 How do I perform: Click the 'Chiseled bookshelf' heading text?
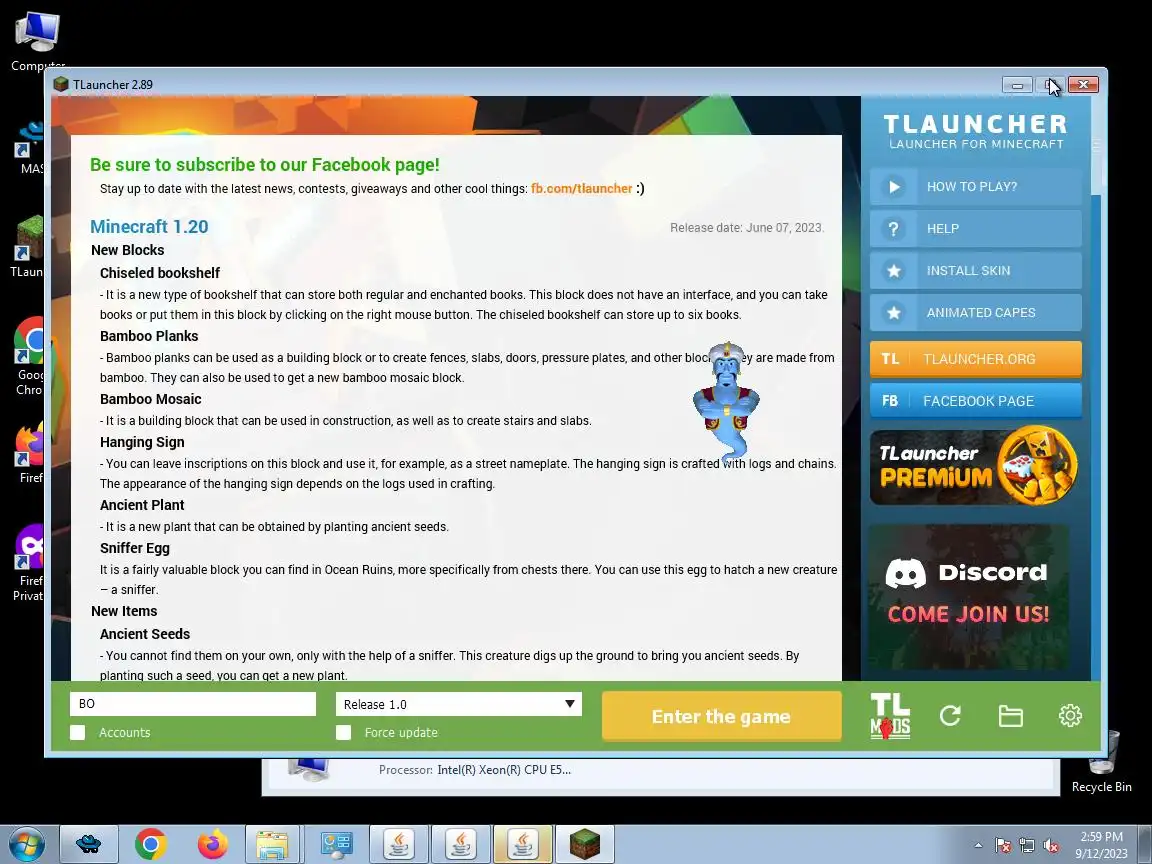159,273
